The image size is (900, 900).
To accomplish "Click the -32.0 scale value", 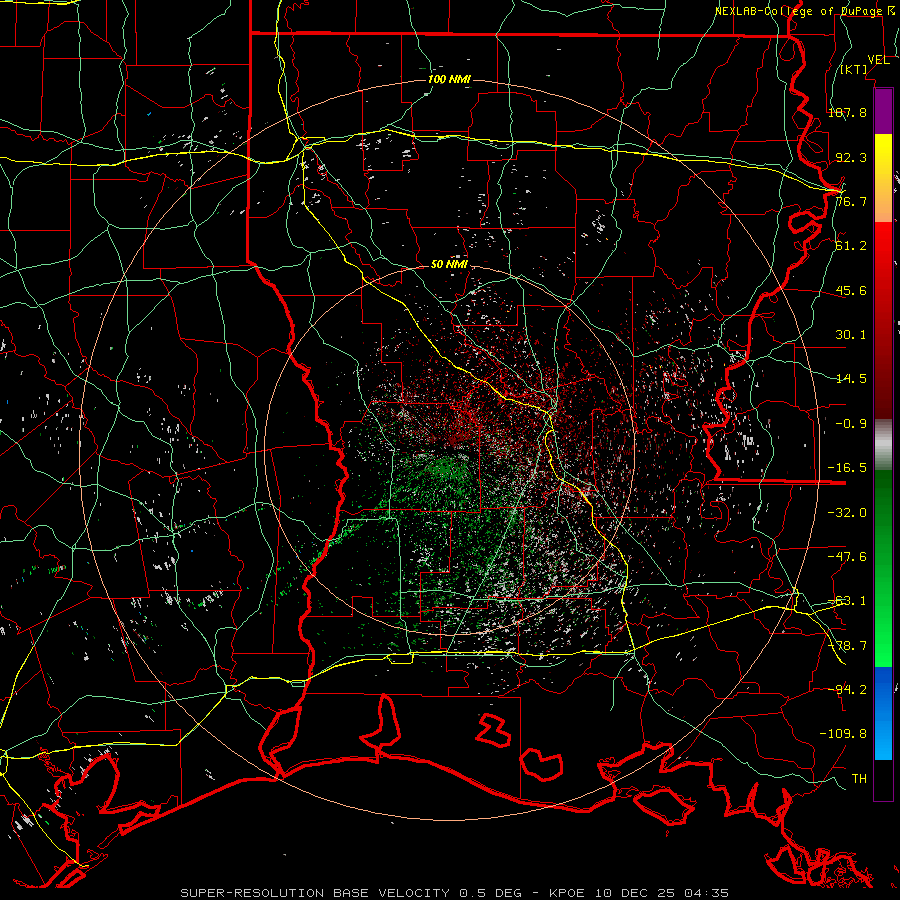I will [847, 513].
